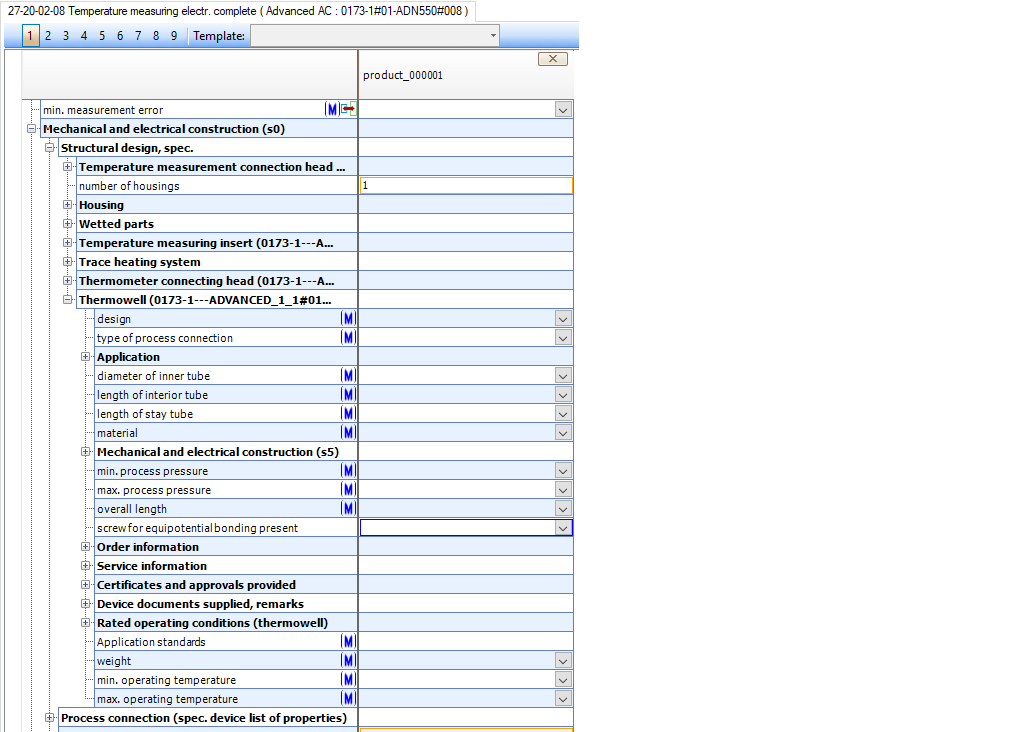Collapse the Thermowell tree node
This screenshot has width=1016, height=732.
pos(68,300)
